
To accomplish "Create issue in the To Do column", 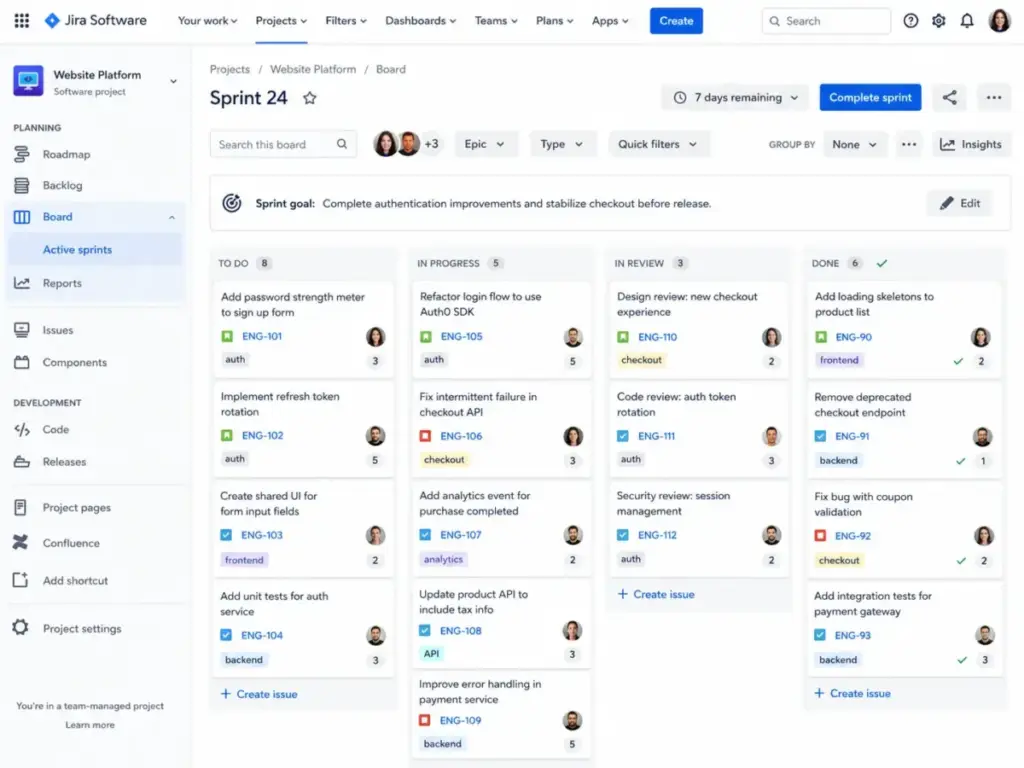I will 259,694.
